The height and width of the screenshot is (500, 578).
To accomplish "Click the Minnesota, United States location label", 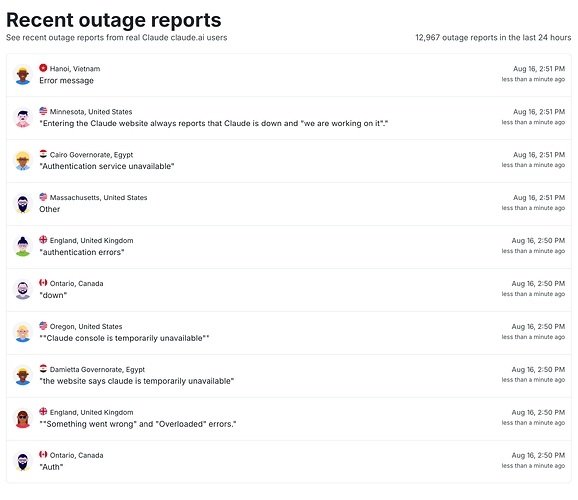I will tap(91, 112).
